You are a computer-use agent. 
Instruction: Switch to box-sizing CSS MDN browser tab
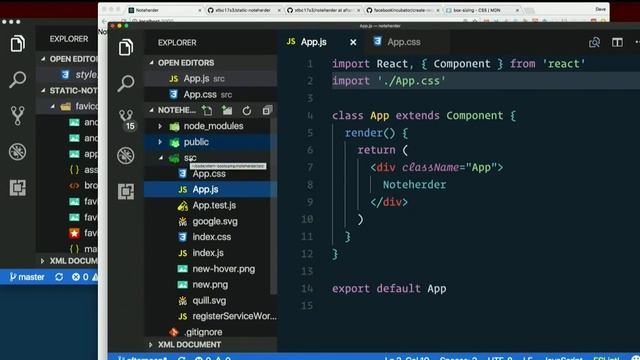481,10
